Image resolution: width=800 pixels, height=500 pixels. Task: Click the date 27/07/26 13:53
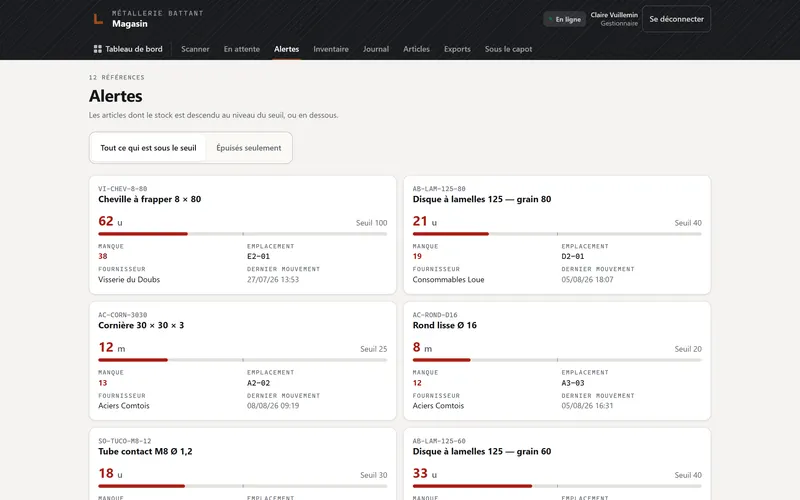pos(273,280)
